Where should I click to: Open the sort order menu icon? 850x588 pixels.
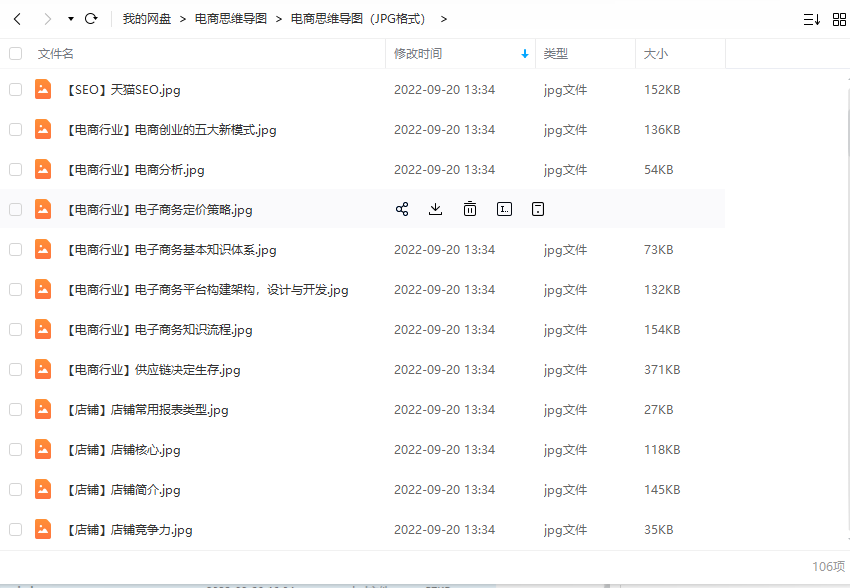coord(812,20)
